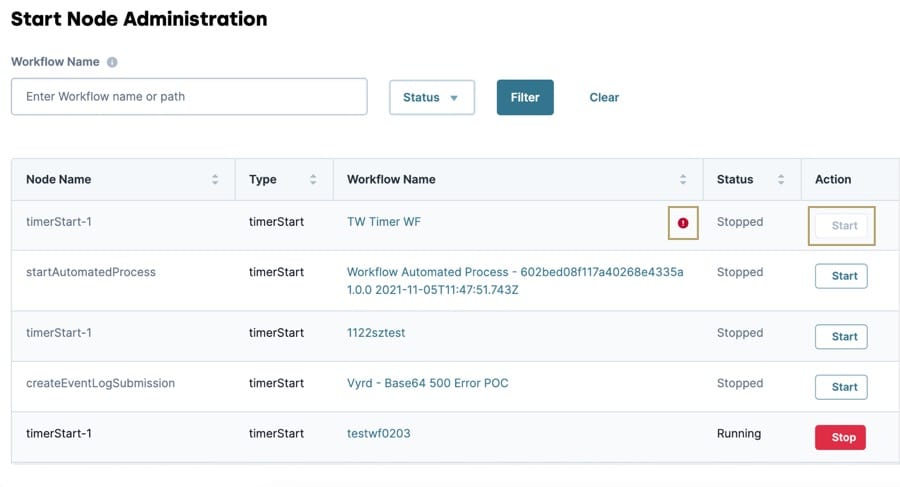Sort the Type column using its arrows
The height and width of the screenshot is (487, 900).
tap(313, 179)
